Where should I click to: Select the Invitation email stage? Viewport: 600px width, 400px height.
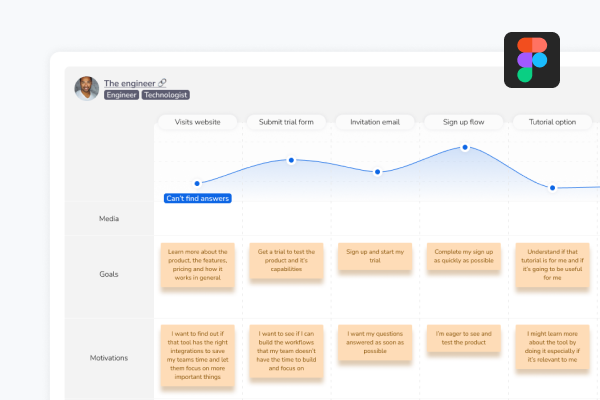pyautogui.click(x=375, y=122)
